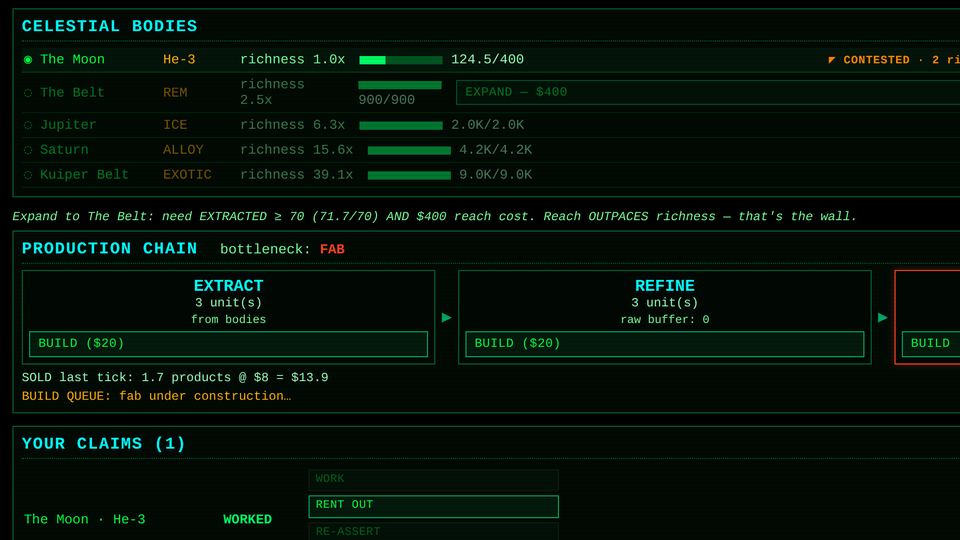
Task: Build an EXTRACT unit for $20
Action: 228,344
